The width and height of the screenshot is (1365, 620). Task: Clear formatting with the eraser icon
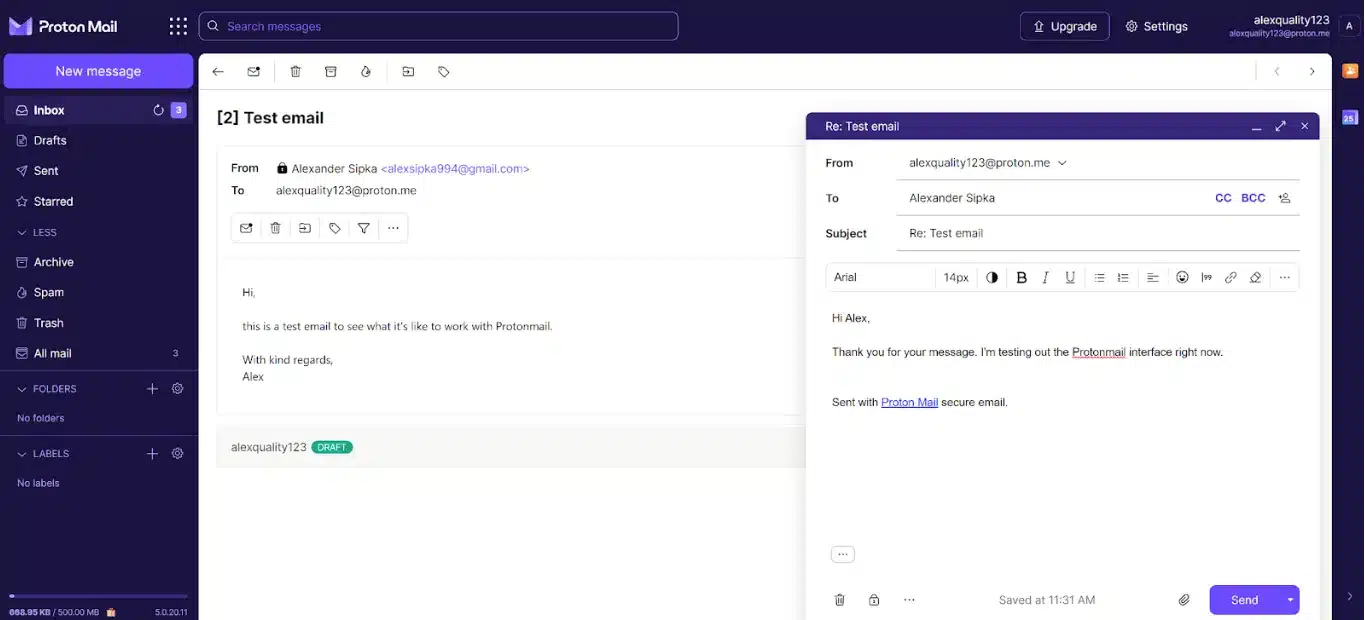click(1256, 278)
